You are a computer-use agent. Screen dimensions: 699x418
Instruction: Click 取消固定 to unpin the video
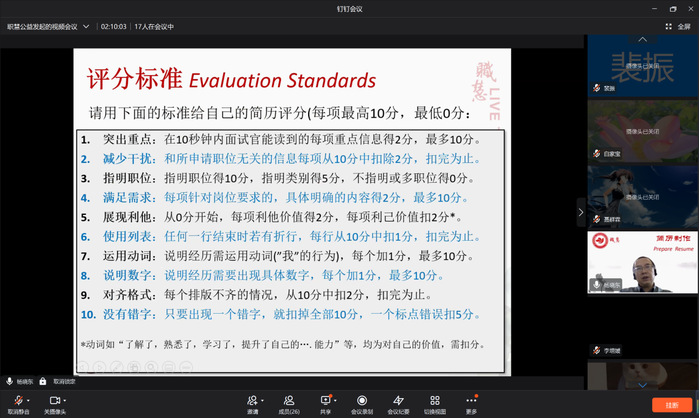63,381
